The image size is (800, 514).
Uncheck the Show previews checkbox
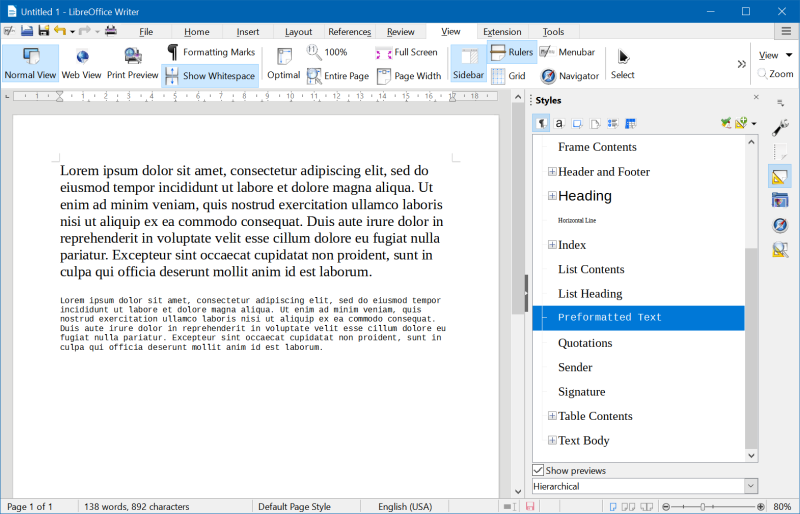[x=539, y=470]
